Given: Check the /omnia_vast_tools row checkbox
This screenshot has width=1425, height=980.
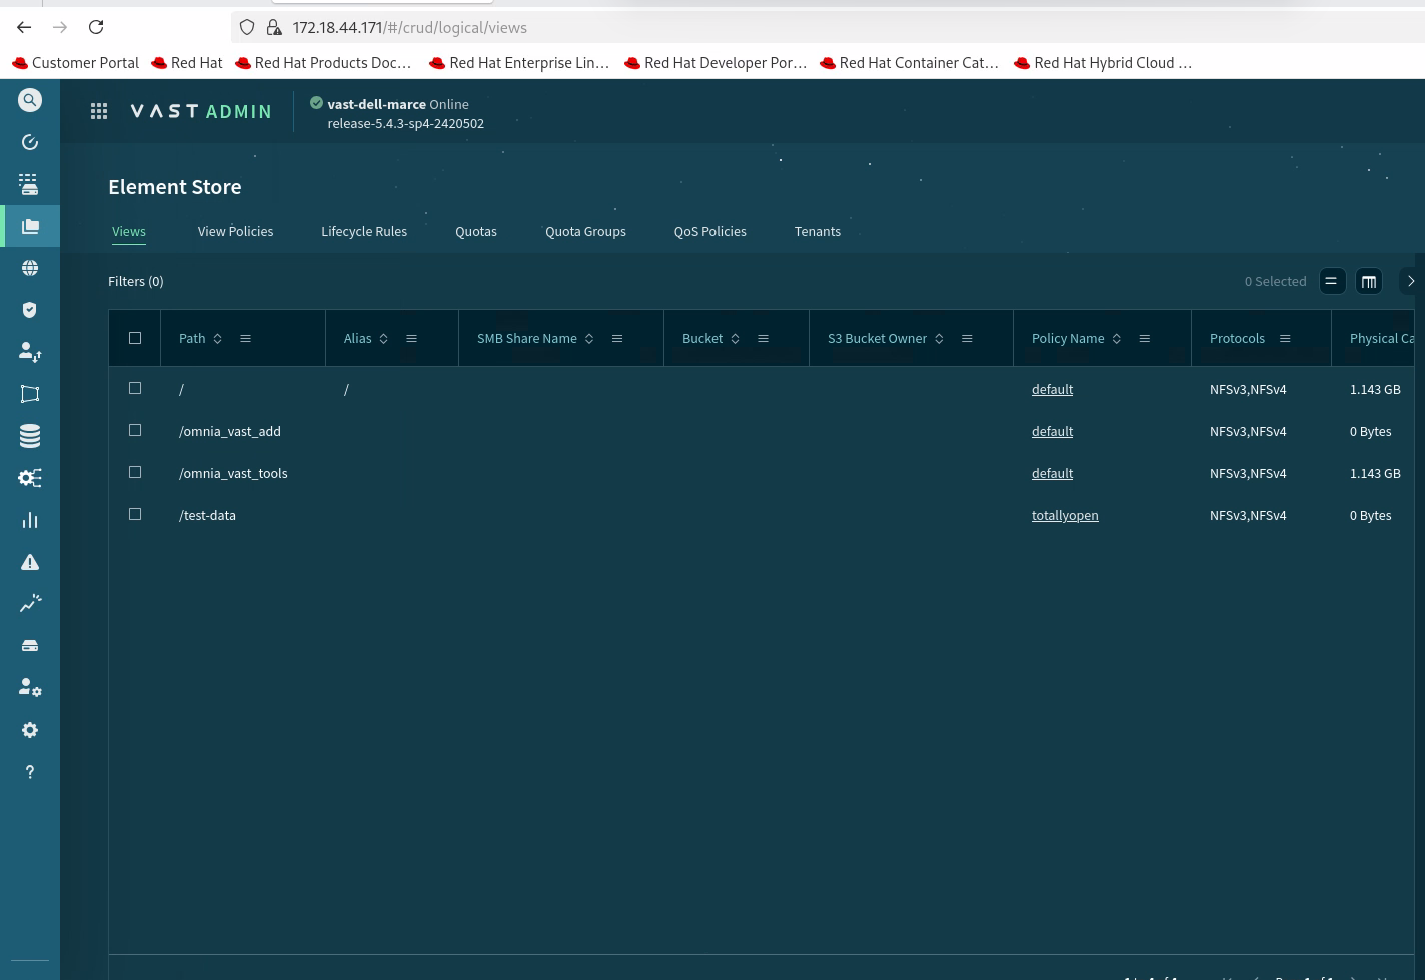Looking at the screenshot, I should pyautogui.click(x=135, y=472).
